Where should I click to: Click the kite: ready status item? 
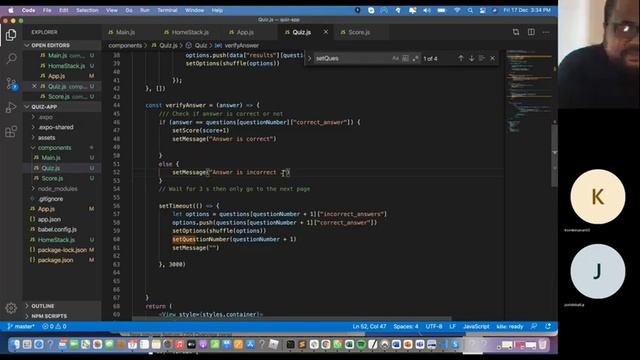click(x=509, y=327)
